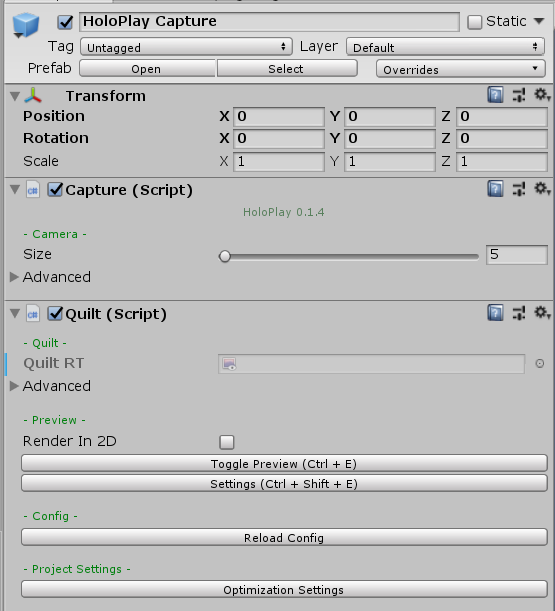Click the render texture icon in Quilt RT
The height and width of the screenshot is (611, 555).
229,364
